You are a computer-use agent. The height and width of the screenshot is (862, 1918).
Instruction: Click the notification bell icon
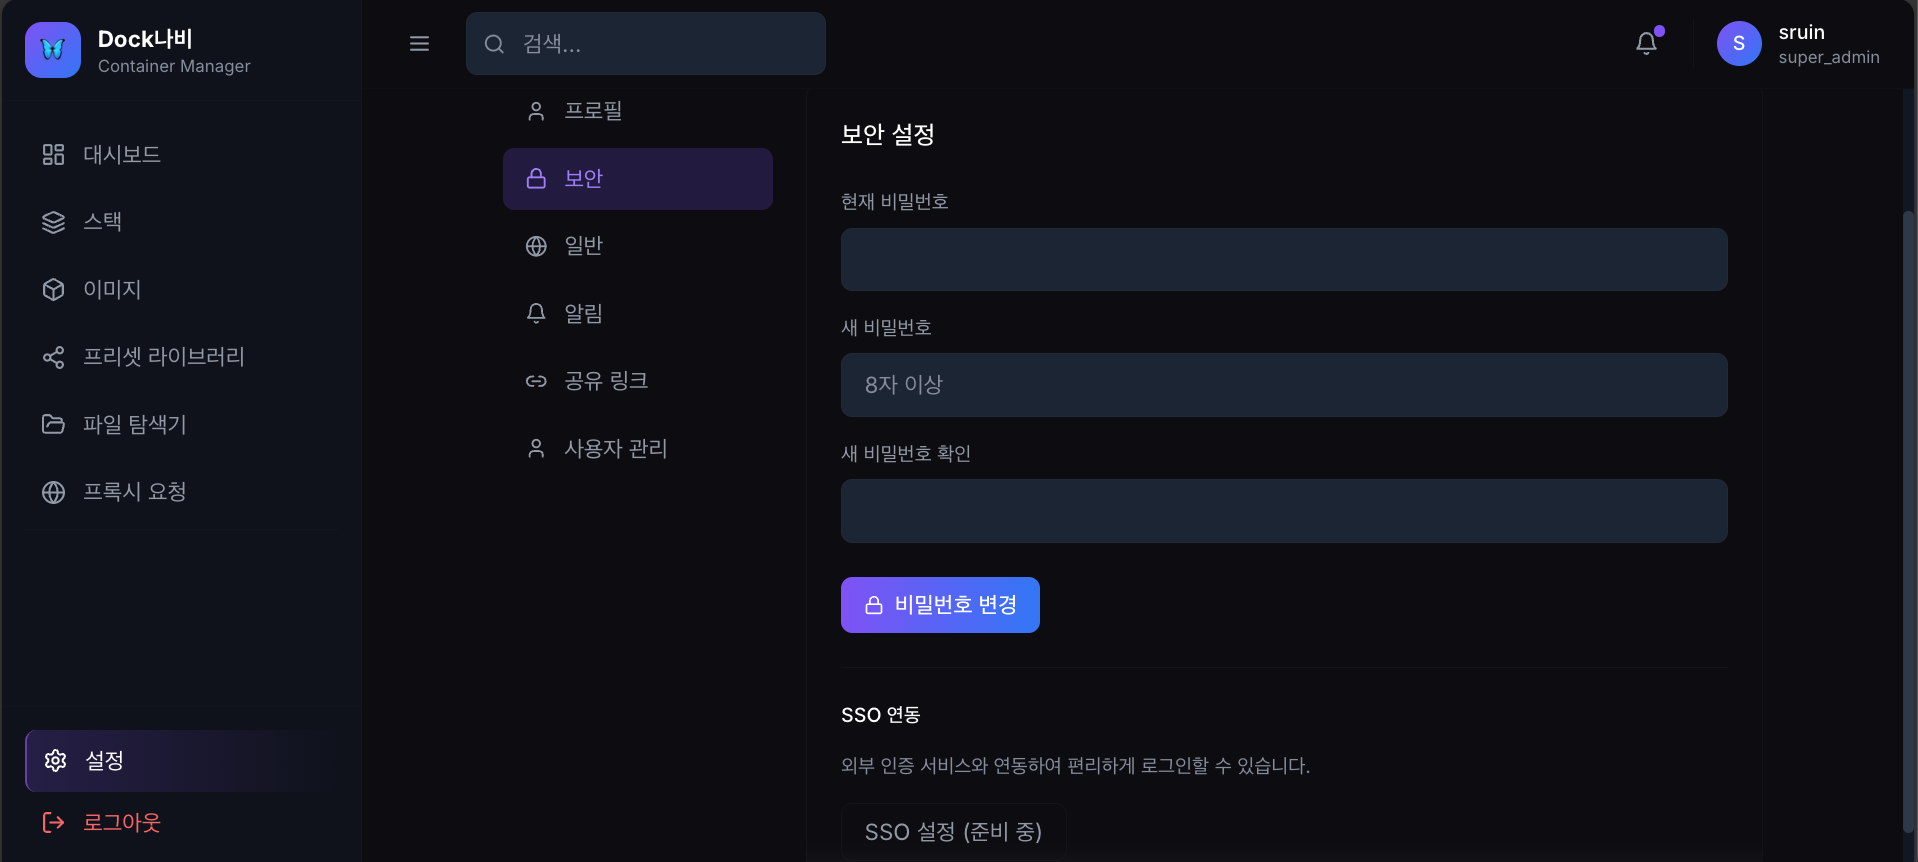[x=1646, y=43]
